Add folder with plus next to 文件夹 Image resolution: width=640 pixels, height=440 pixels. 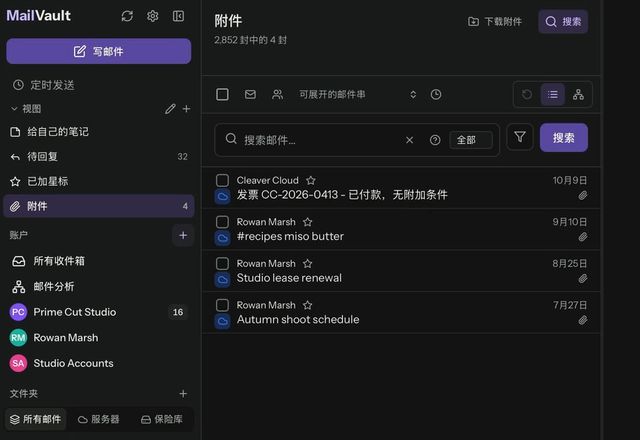click(x=183, y=393)
